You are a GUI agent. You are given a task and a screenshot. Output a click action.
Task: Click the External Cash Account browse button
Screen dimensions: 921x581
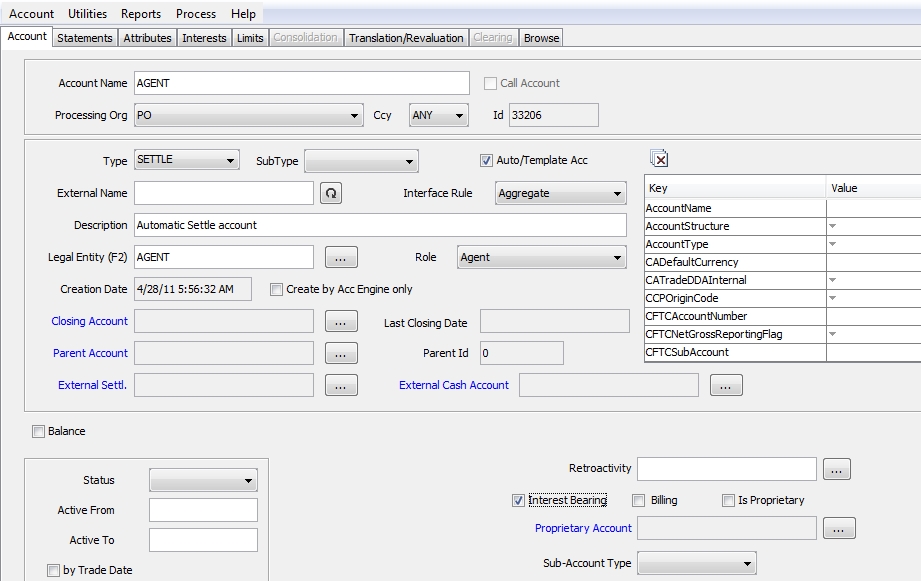(x=726, y=385)
